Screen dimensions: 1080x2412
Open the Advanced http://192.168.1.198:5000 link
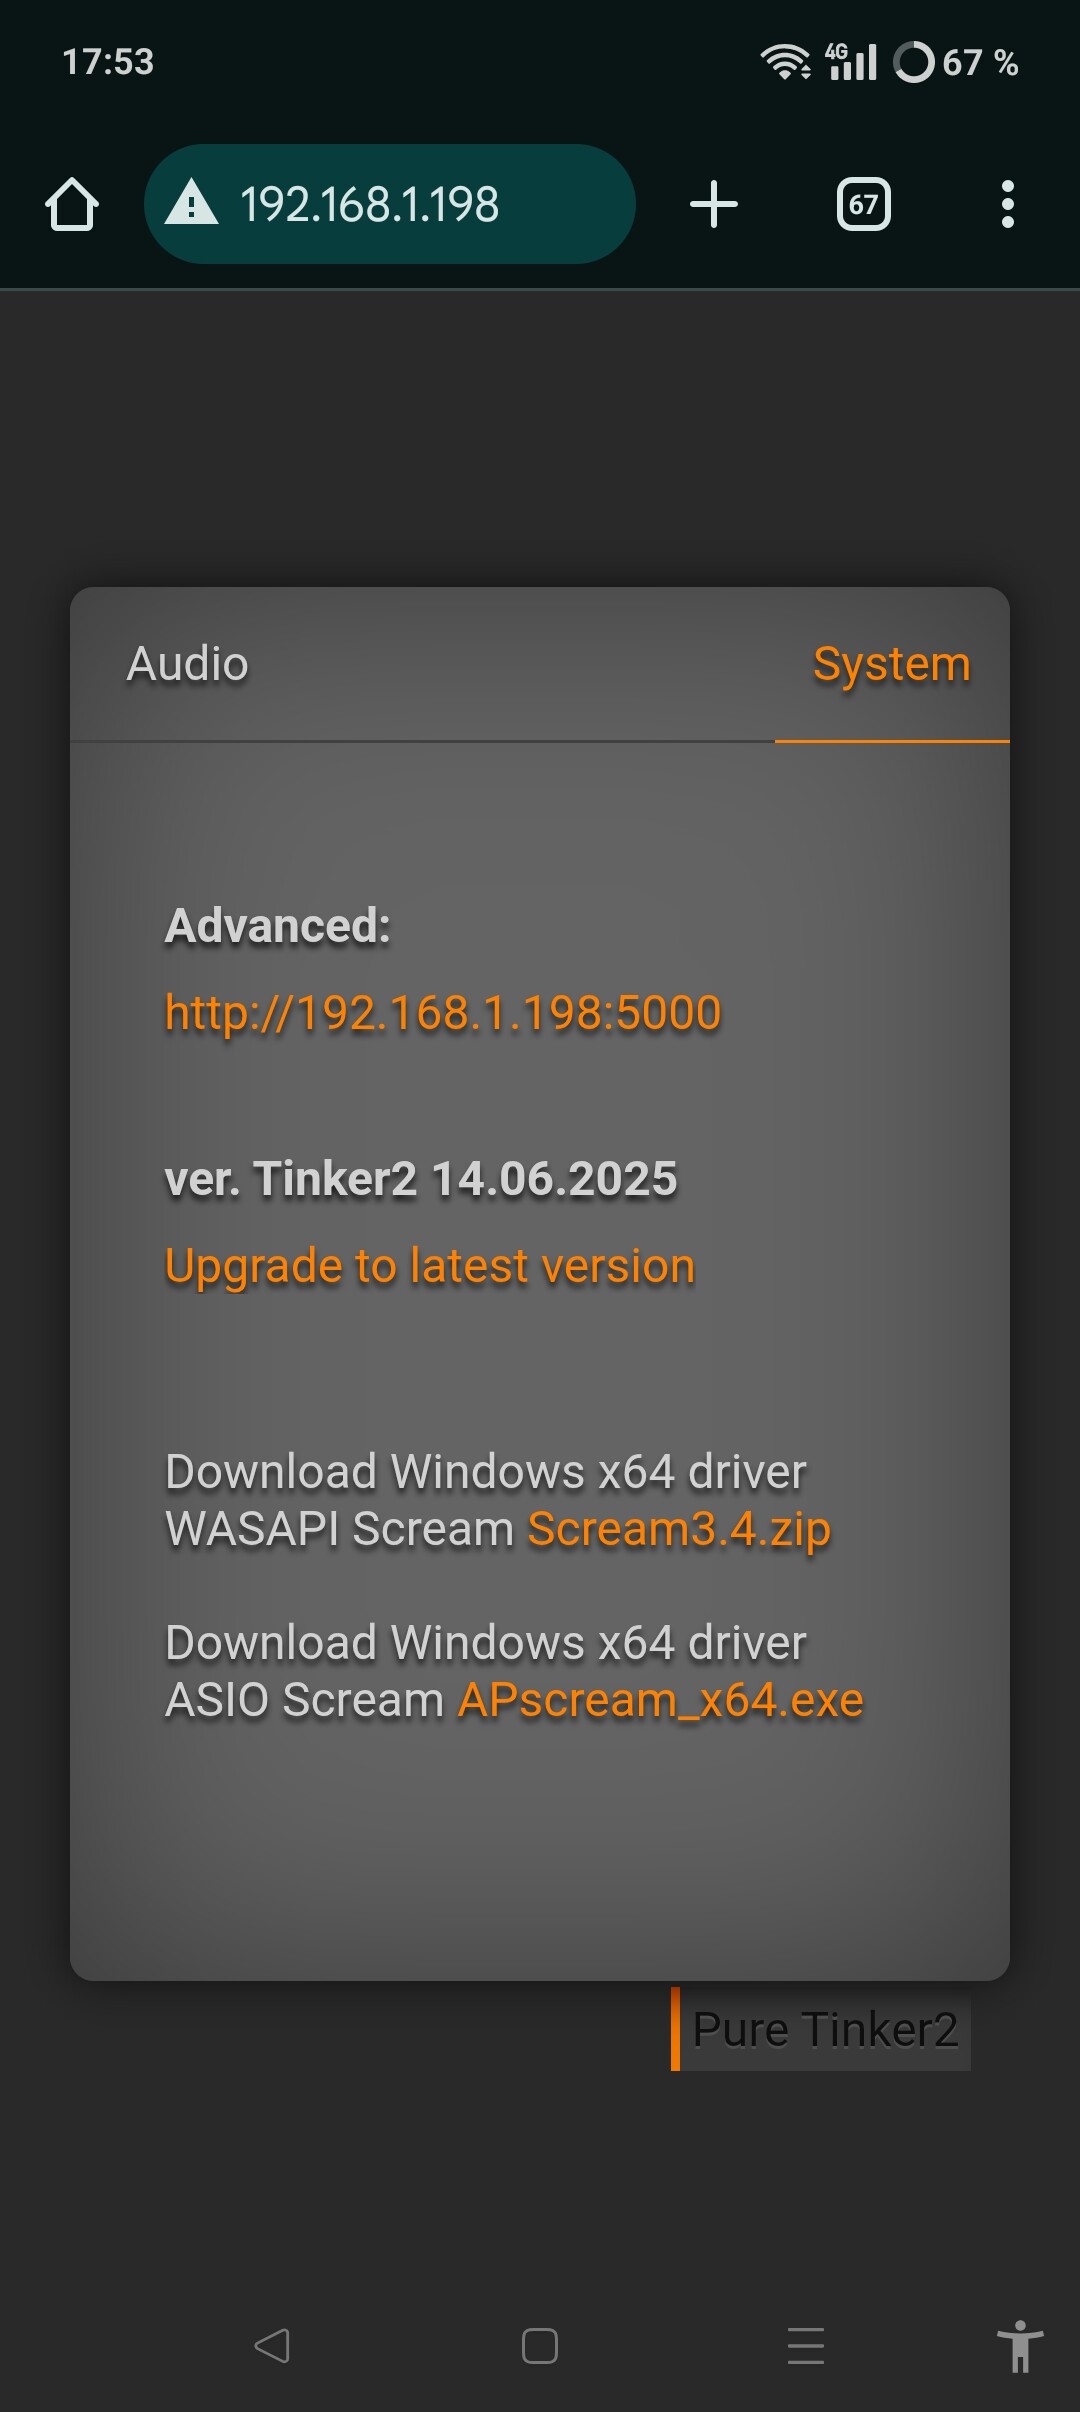click(443, 1012)
